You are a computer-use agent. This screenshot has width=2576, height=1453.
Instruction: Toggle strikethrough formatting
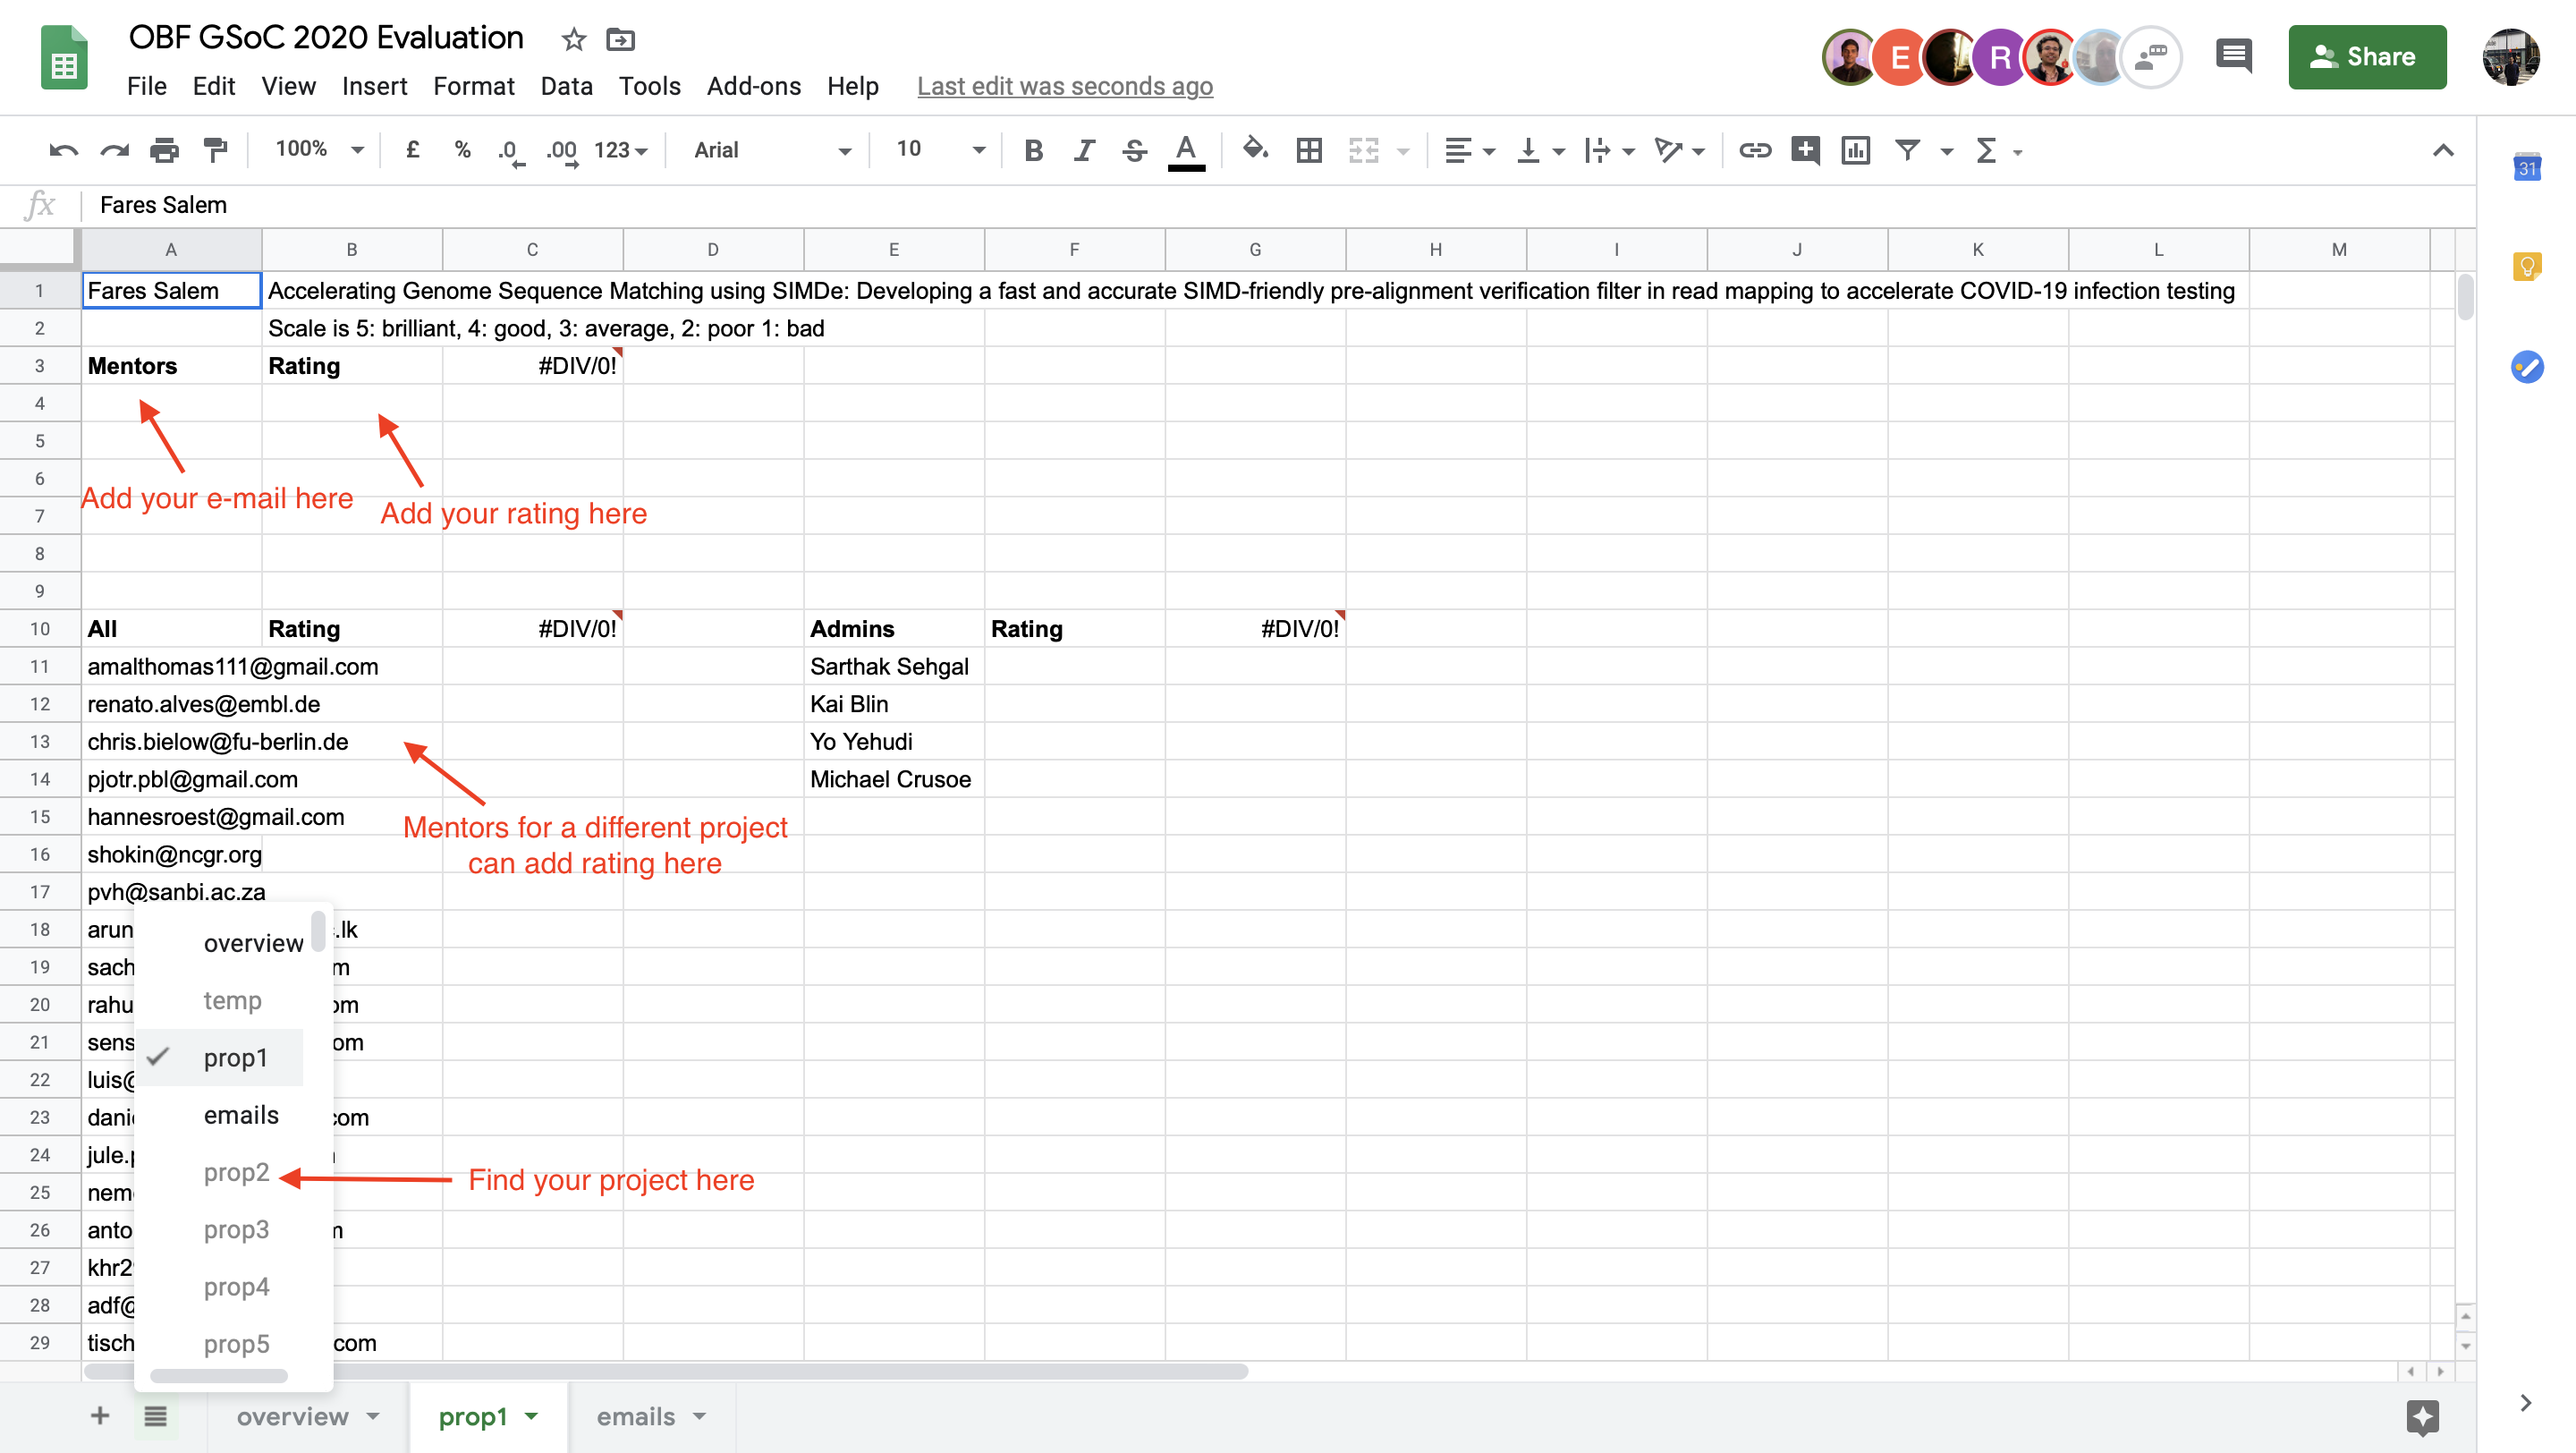point(1134,150)
